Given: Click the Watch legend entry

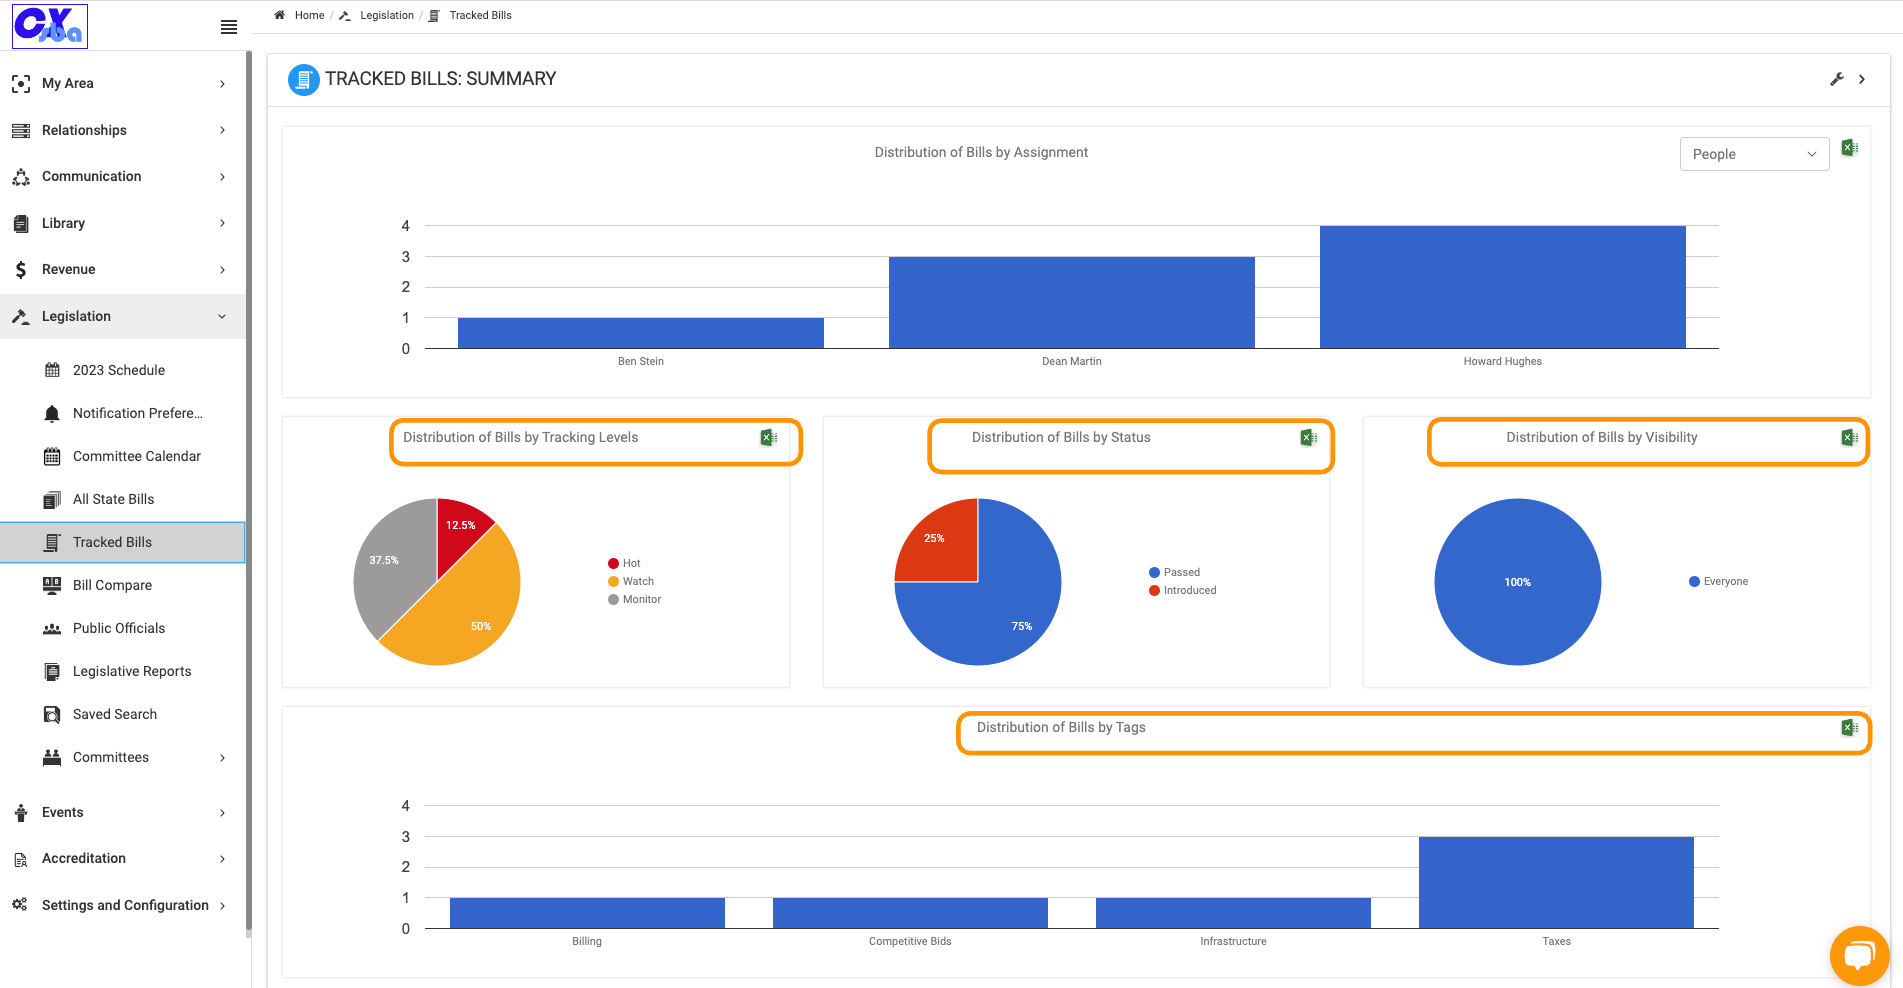Looking at the screenshot, I should point(631,581).
